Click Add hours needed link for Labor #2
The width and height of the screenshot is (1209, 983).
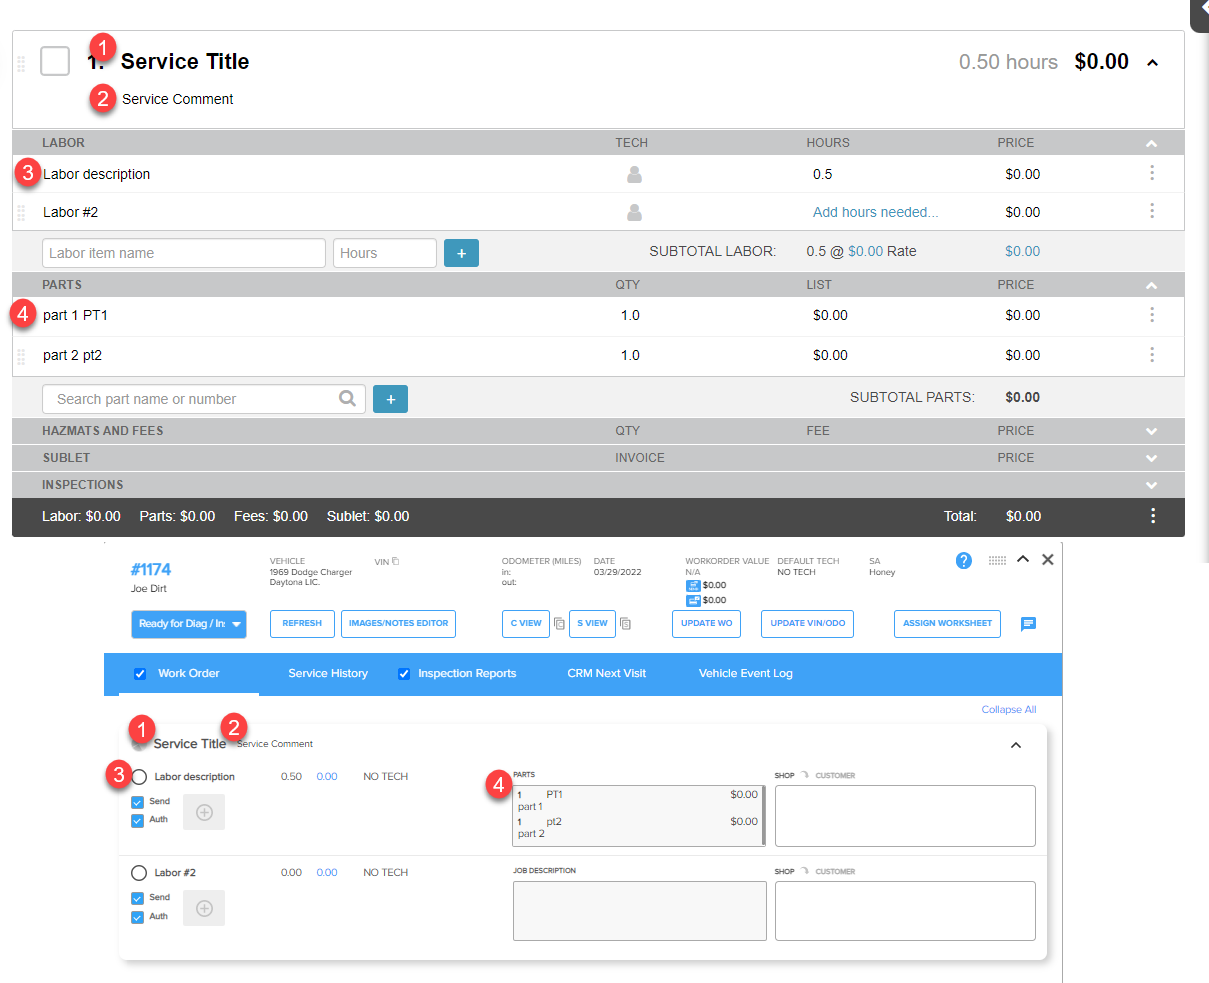(876, 212)
